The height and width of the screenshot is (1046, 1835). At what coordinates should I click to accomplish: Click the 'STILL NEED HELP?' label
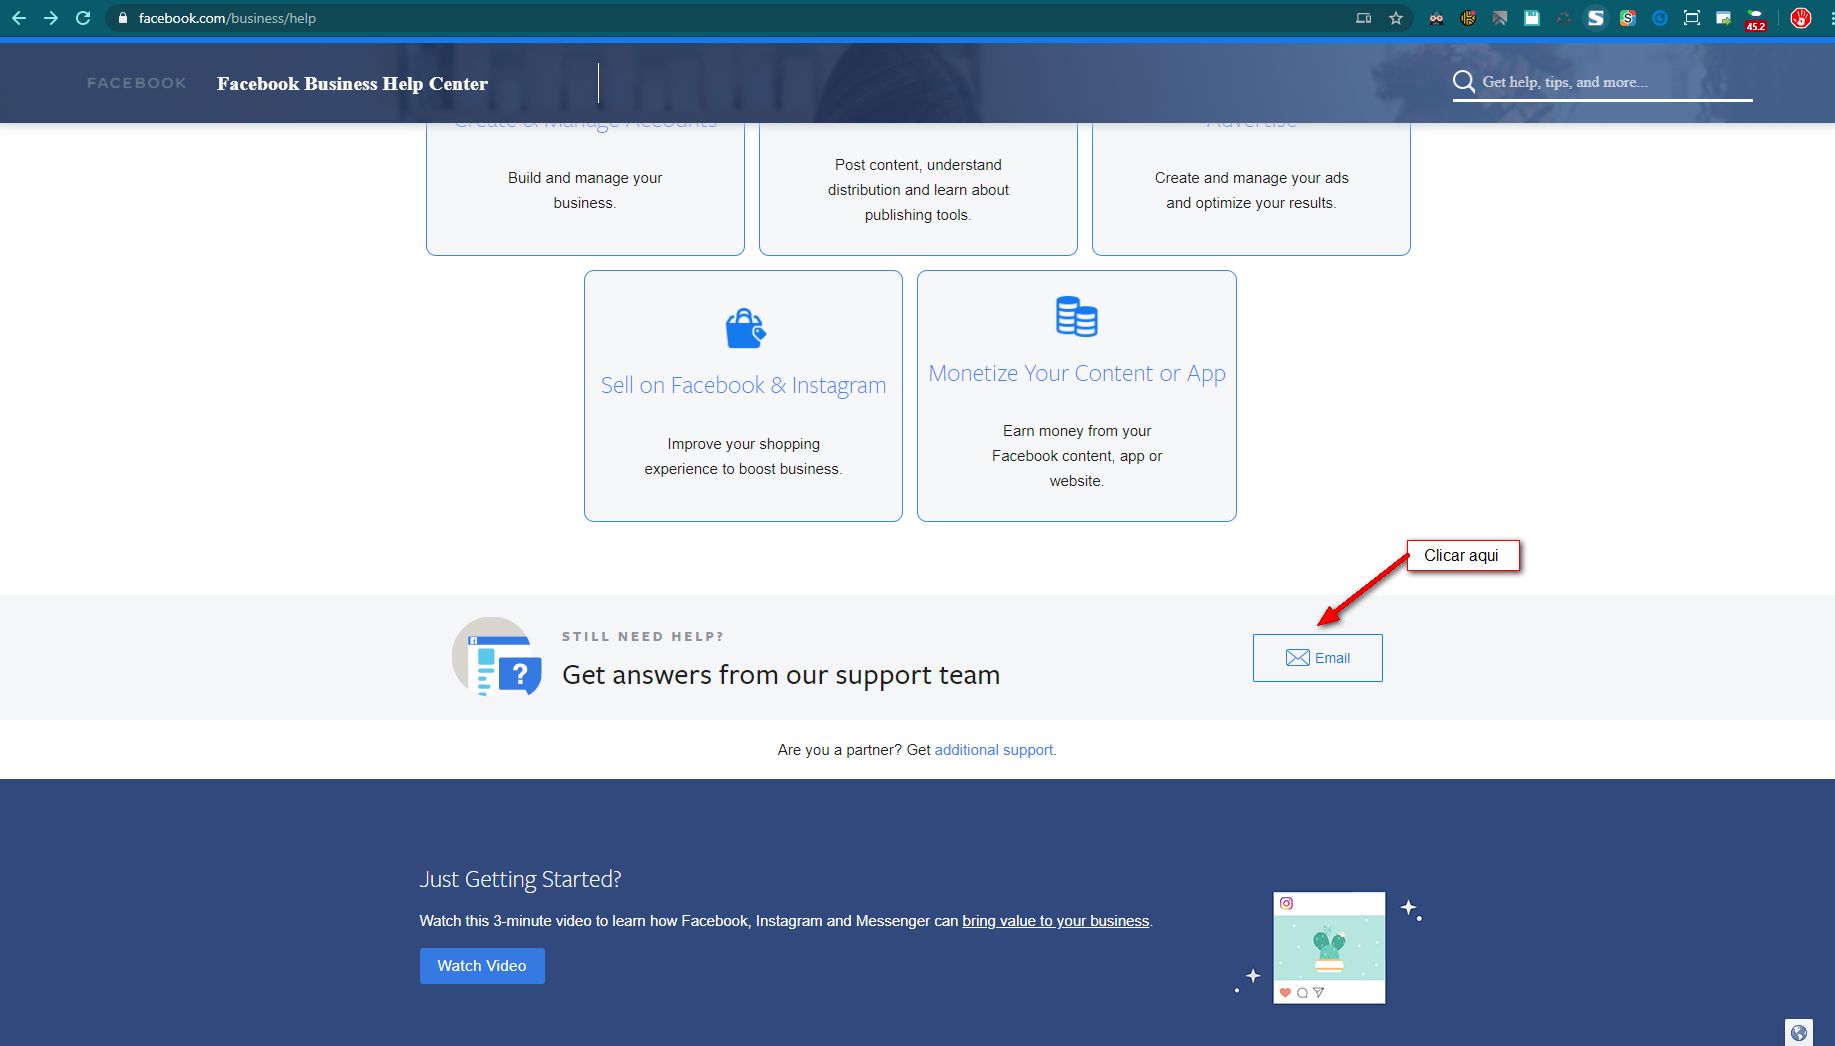643,636
